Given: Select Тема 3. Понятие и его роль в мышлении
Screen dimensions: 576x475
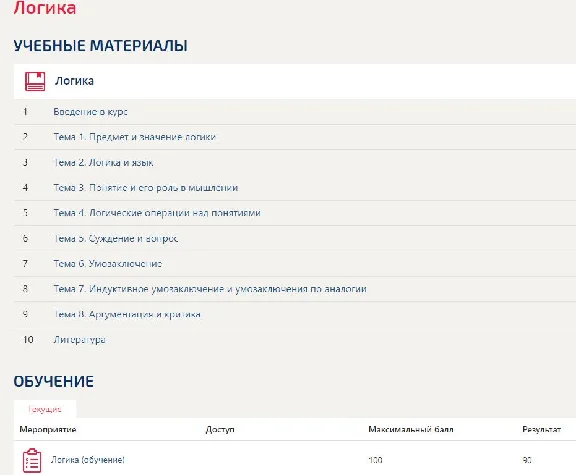Looking at the screenshot, I should (x=146, y=188).
